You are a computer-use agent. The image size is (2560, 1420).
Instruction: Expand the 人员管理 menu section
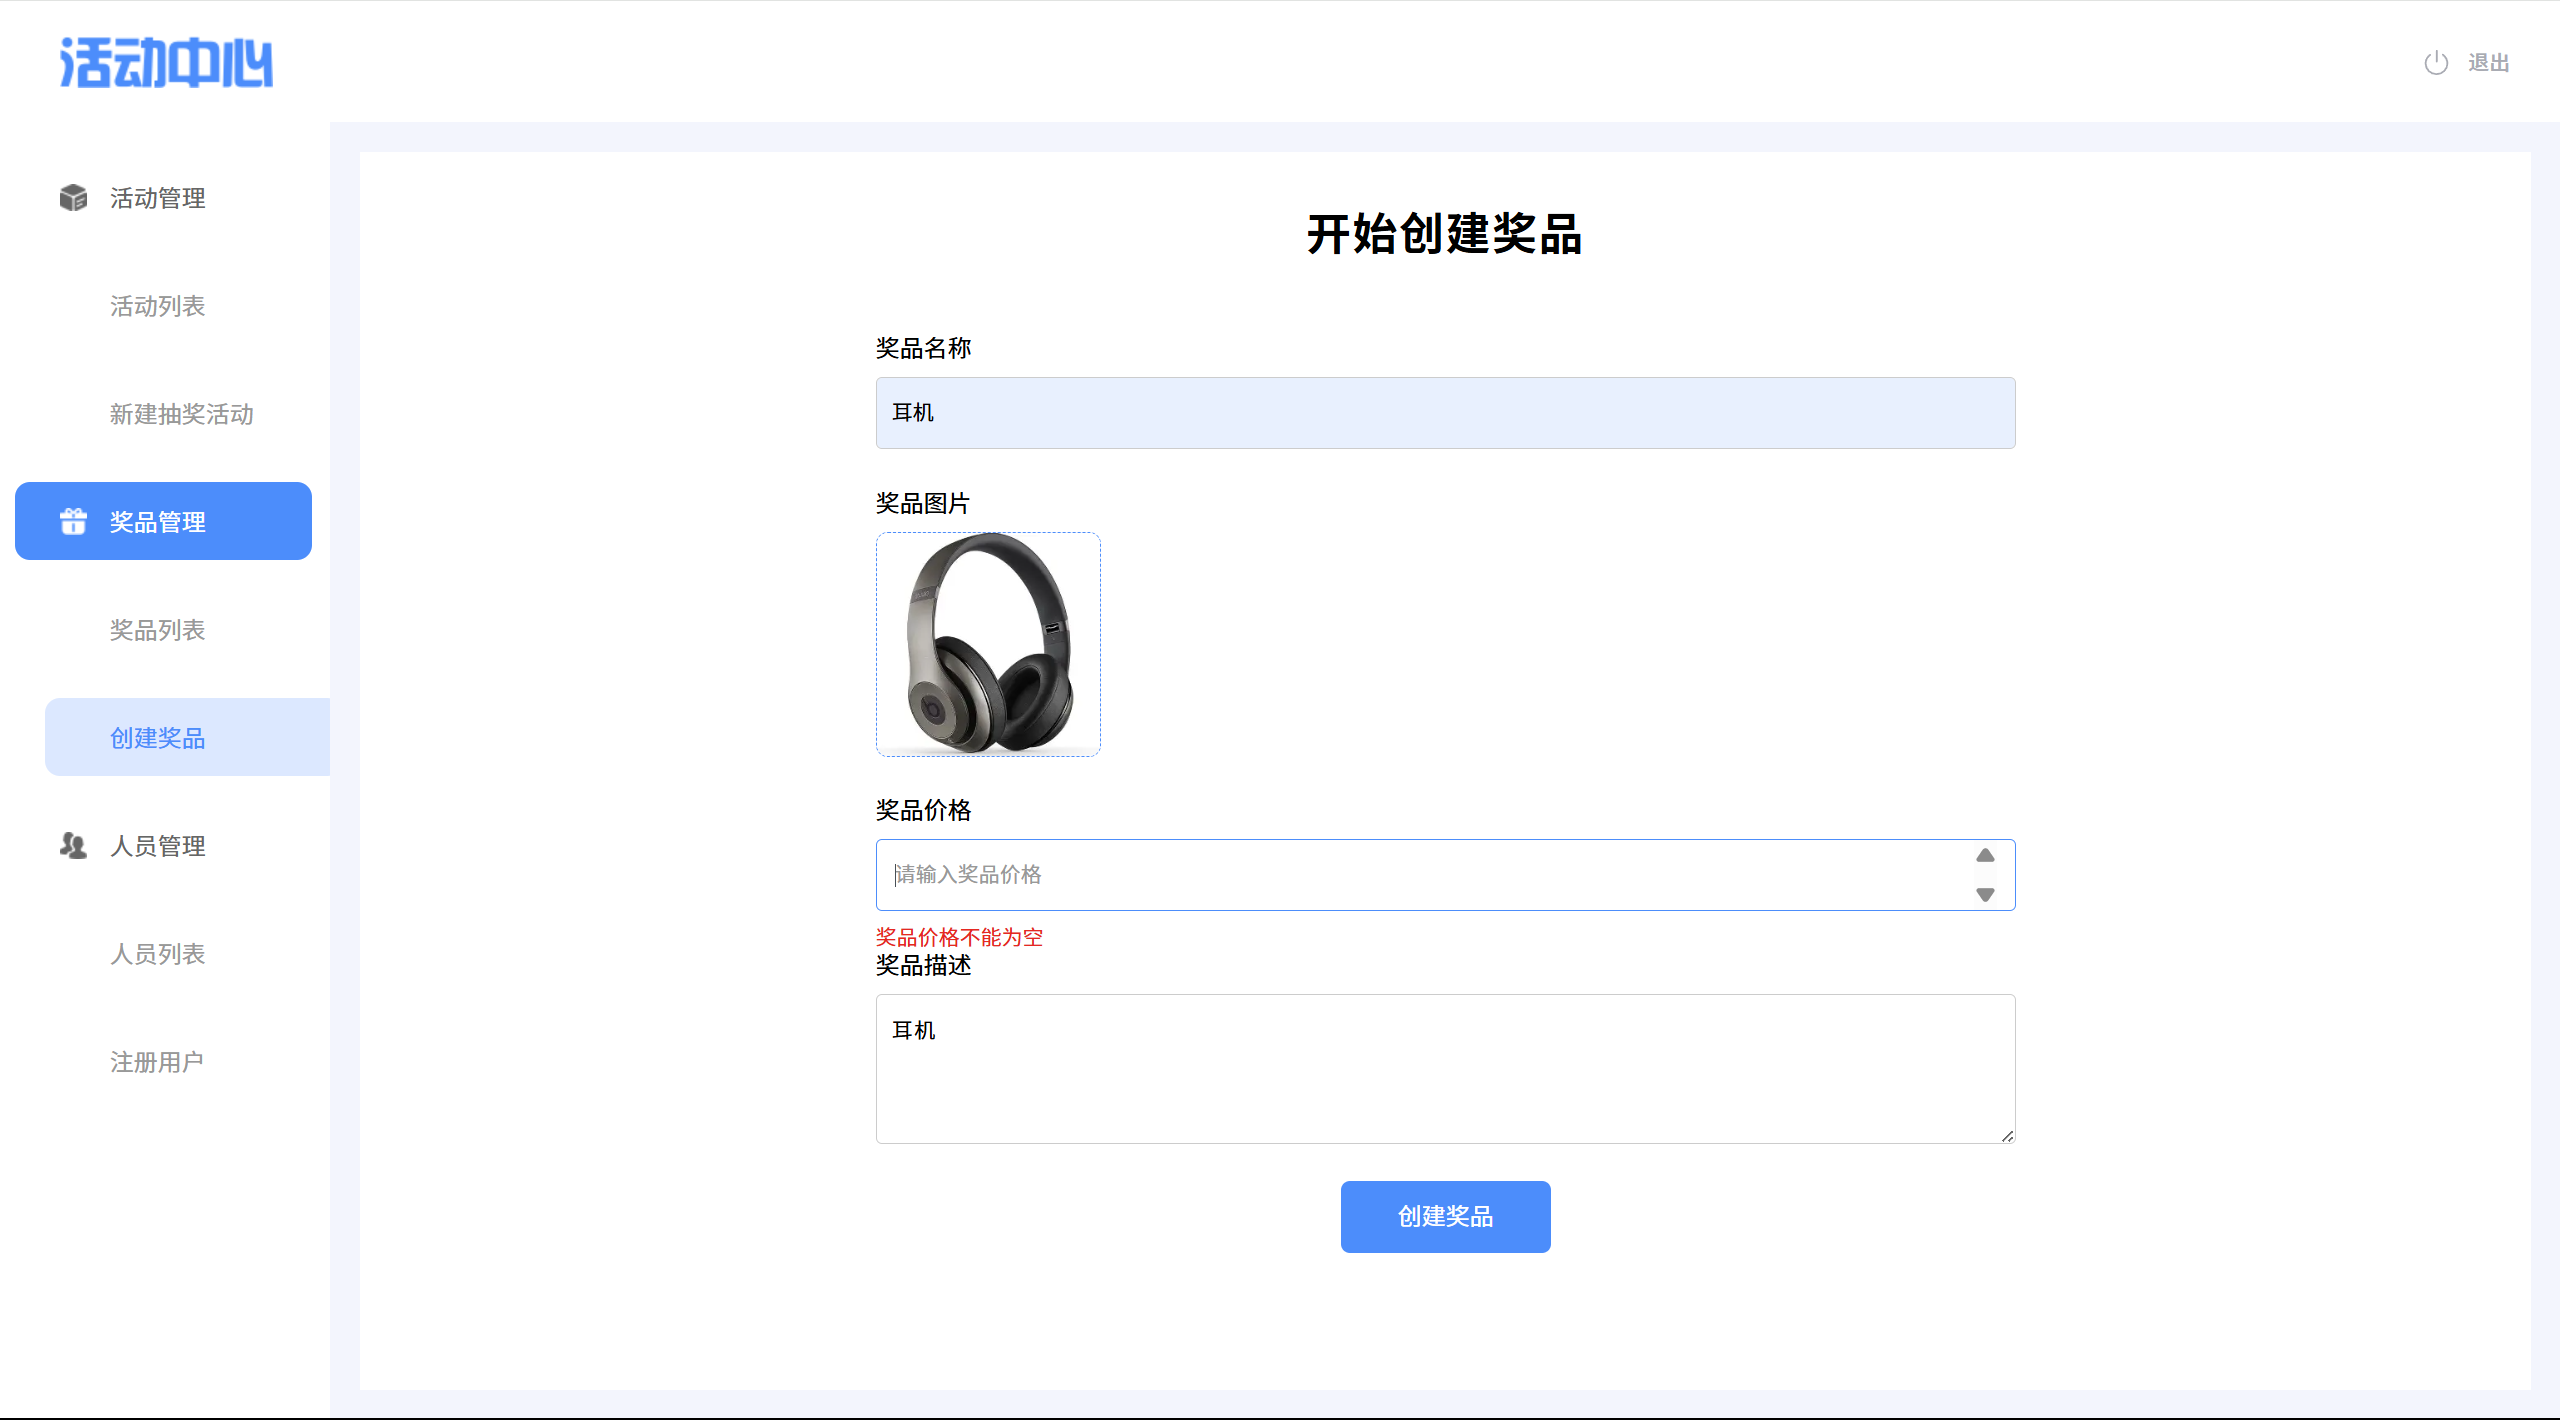[158, 846]
